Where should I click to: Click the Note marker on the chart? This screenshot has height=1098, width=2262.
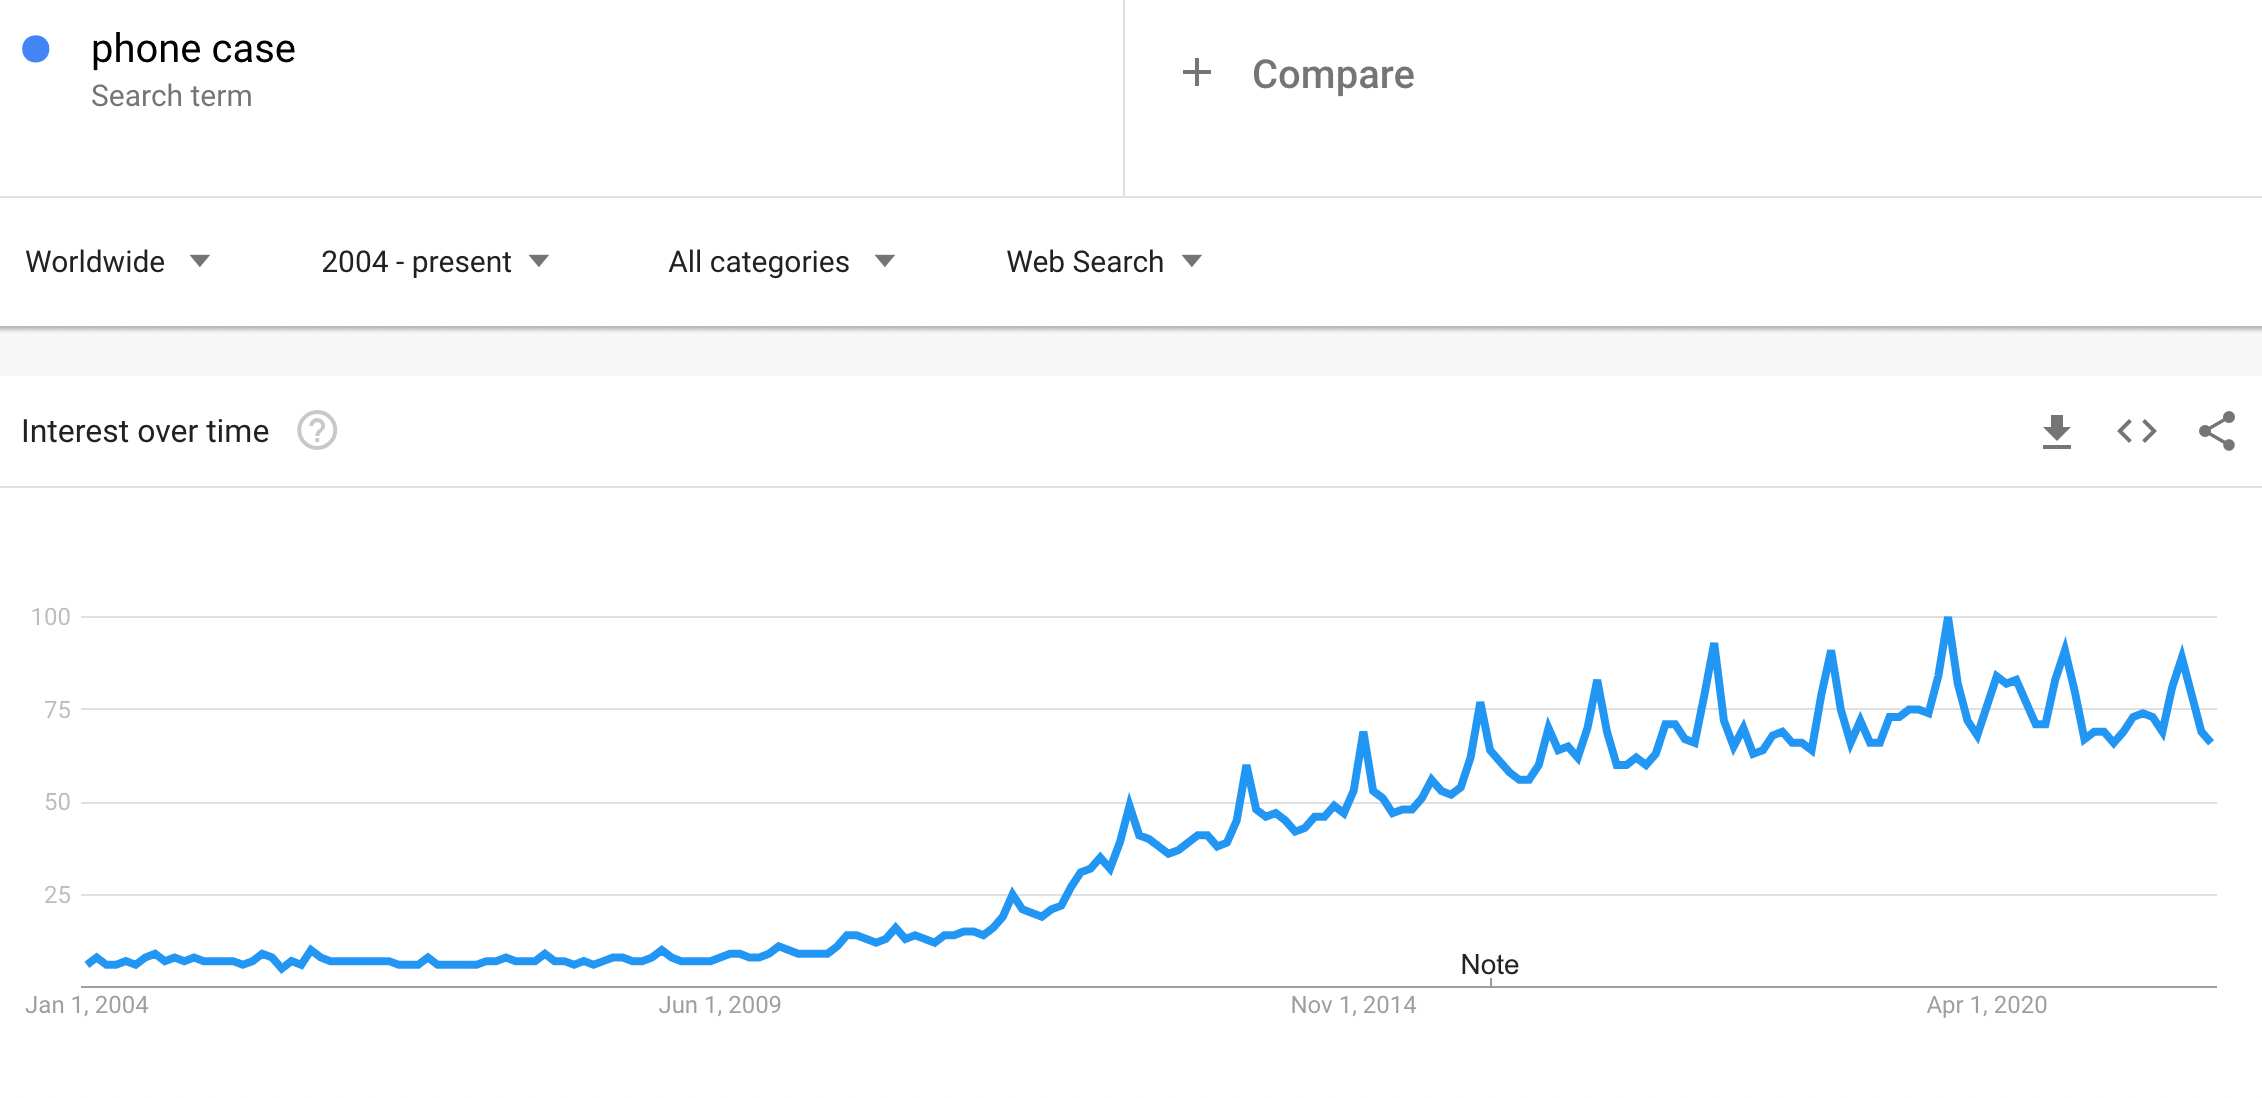[1489, 965]
